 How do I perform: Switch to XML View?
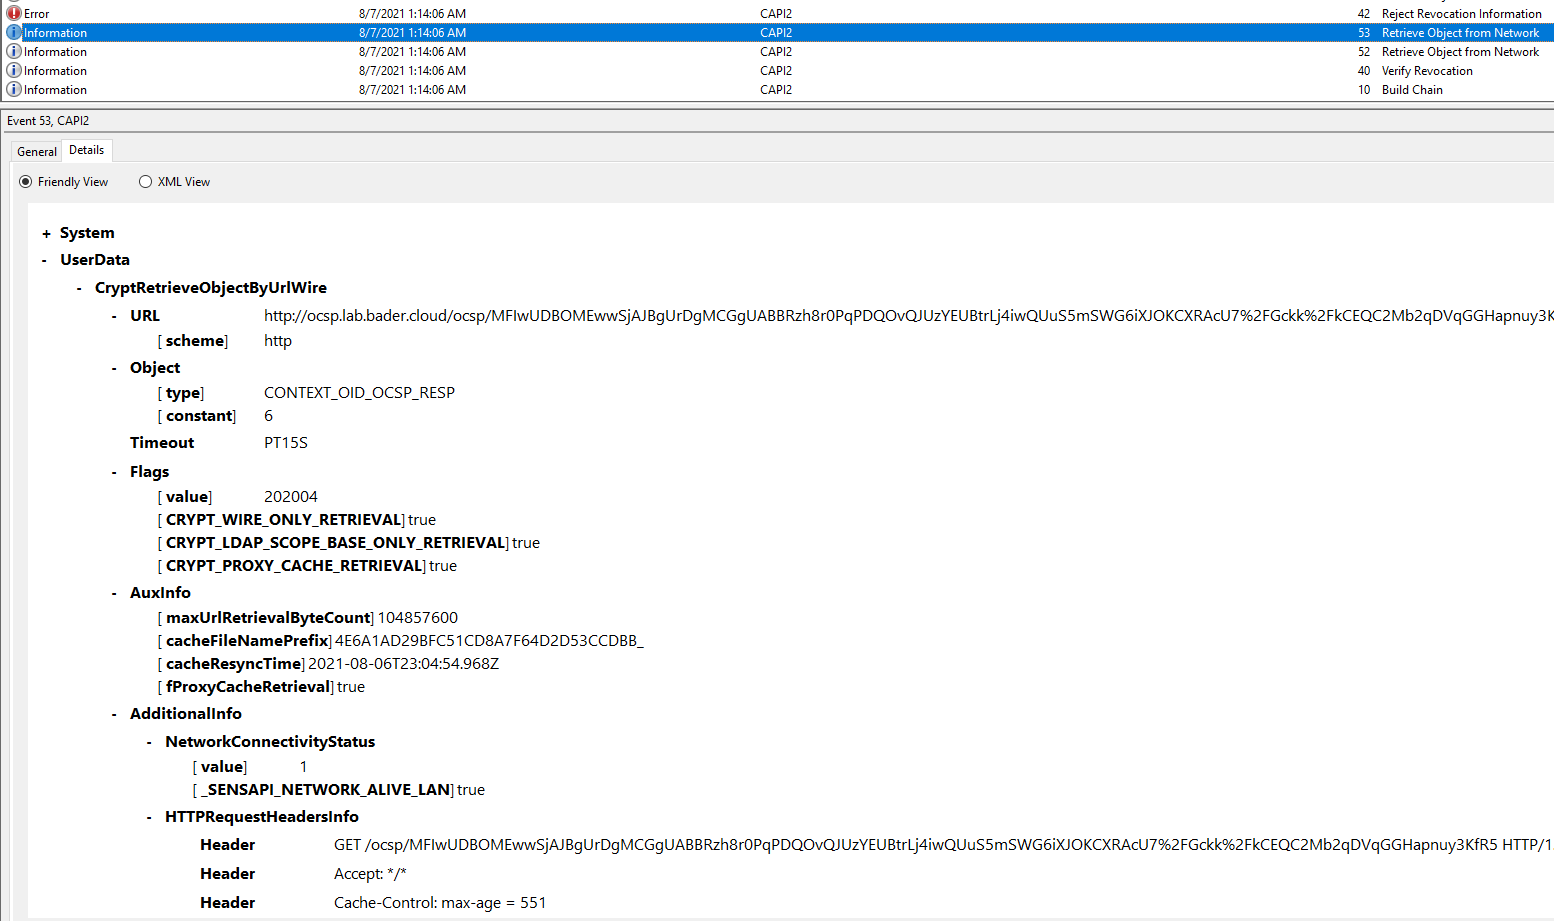145,181
